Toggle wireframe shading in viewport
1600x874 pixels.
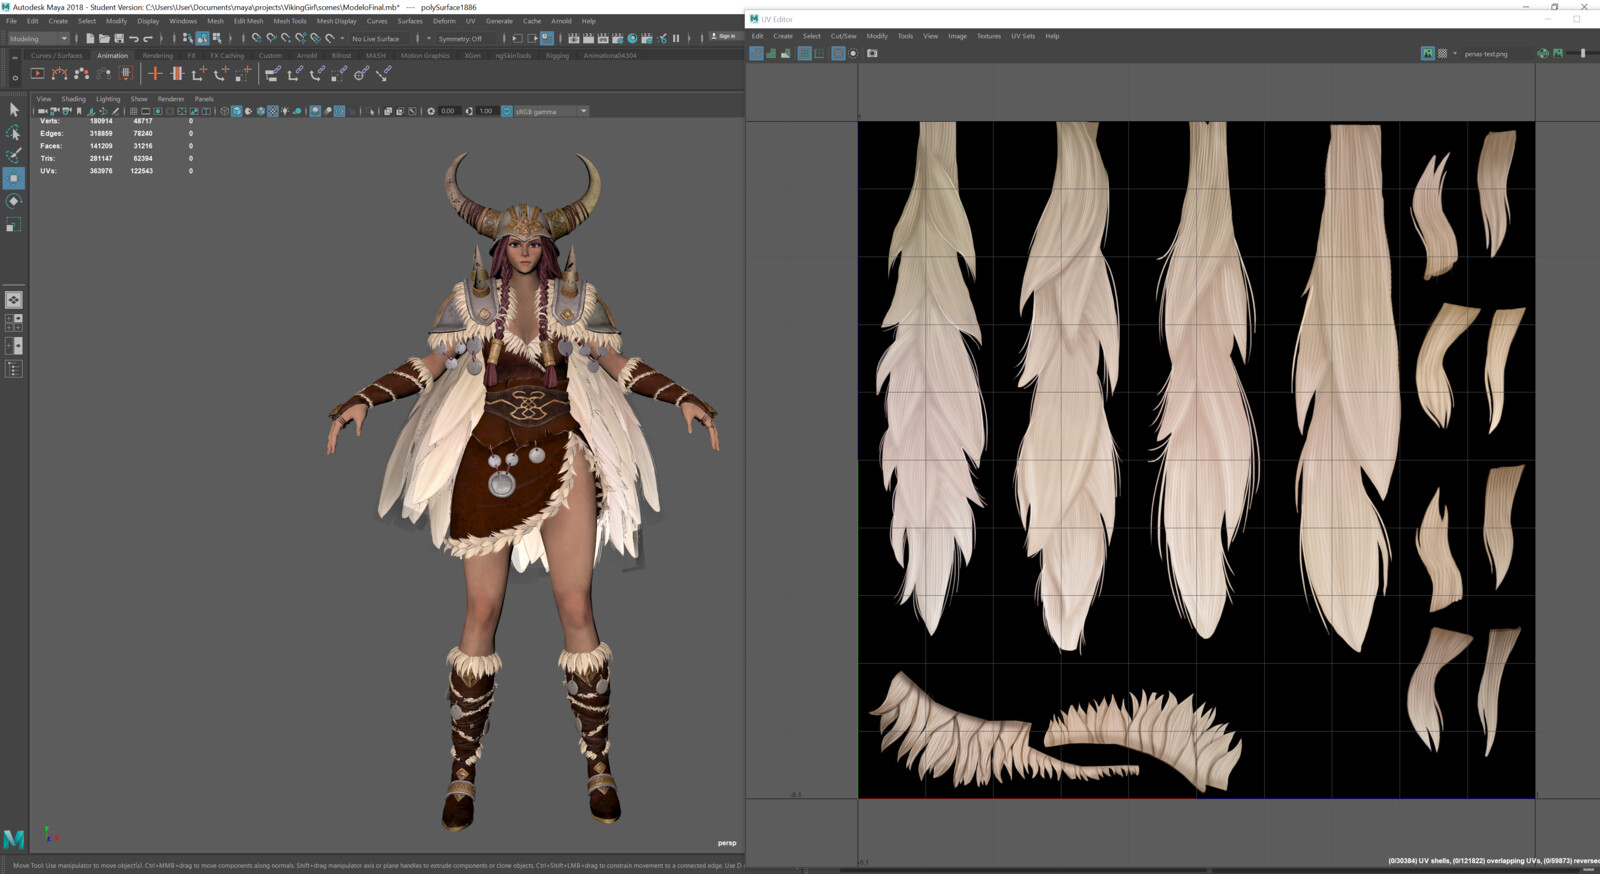point(225,111)
